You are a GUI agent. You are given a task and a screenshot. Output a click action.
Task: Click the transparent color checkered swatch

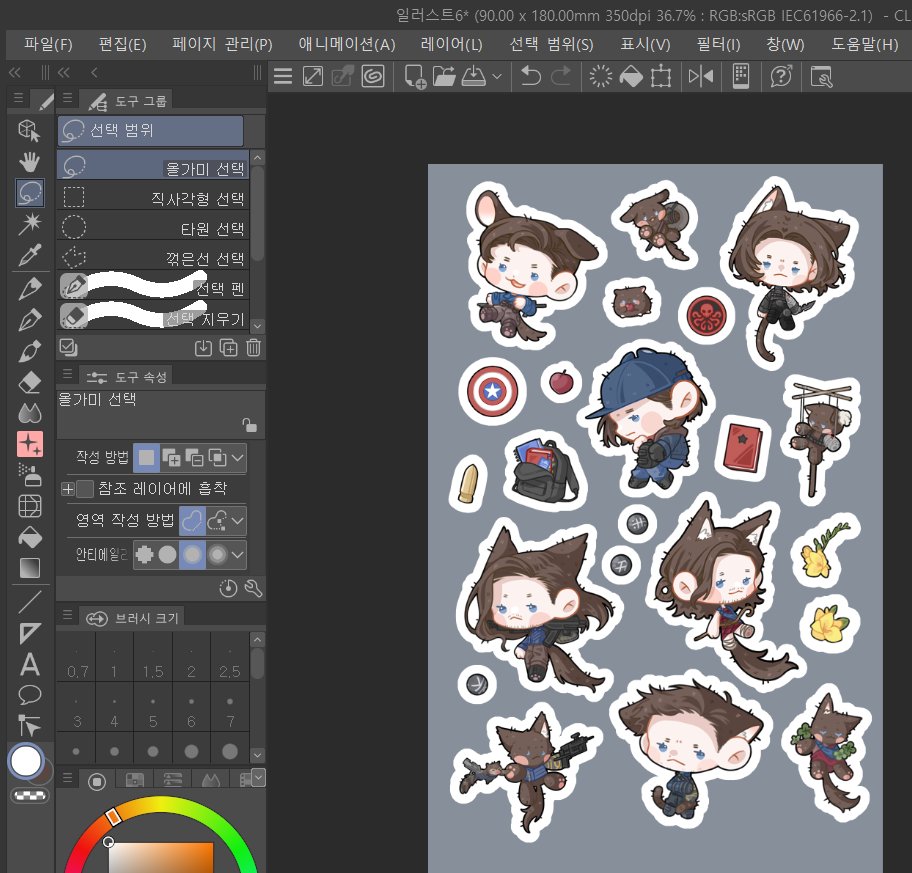[x=31, y=795]
